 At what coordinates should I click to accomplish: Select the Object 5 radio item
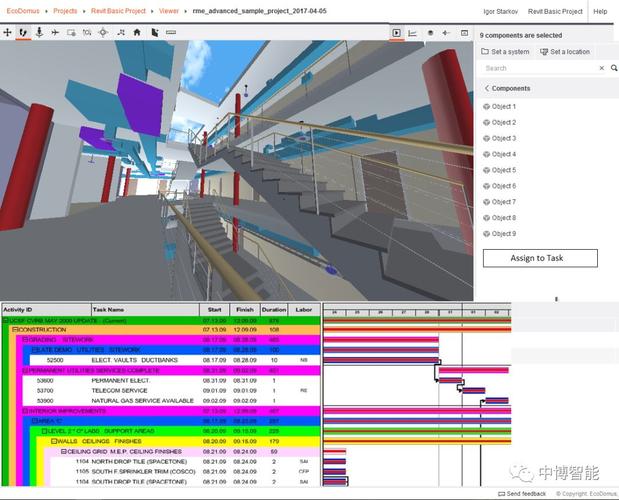(487, 170)
